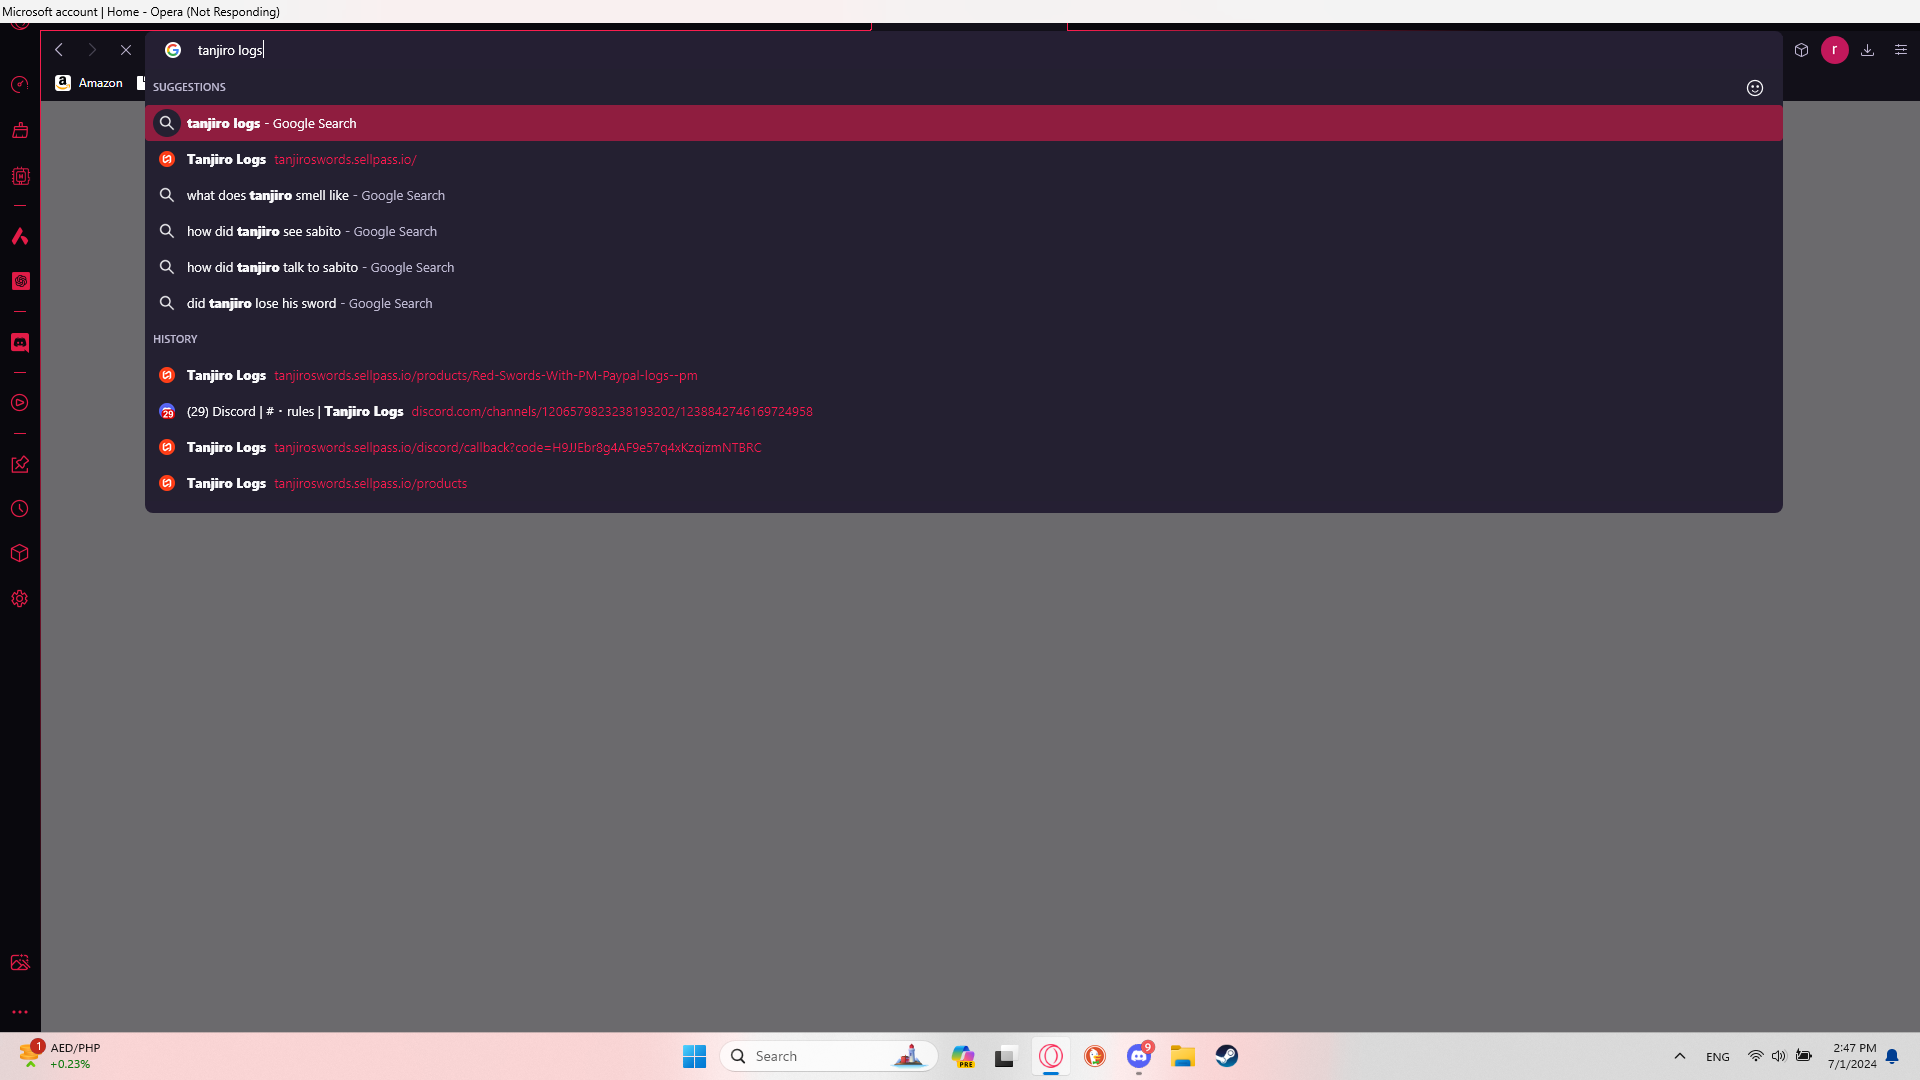The width and height of the screenshot is (1920, 1080).
Task: Open Steam from the taskbar
Action: pos(1227,1056)
